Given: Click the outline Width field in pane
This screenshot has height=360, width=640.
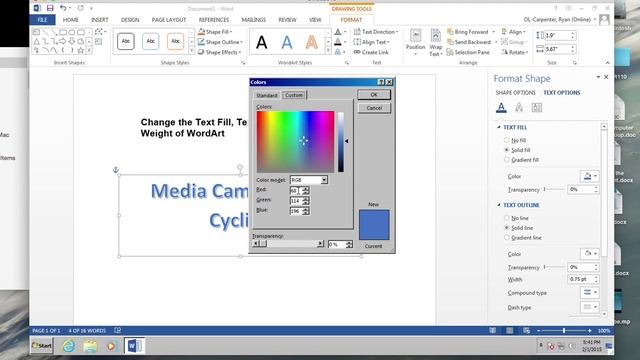Looking at the screenshot, I should click(584, 279).
